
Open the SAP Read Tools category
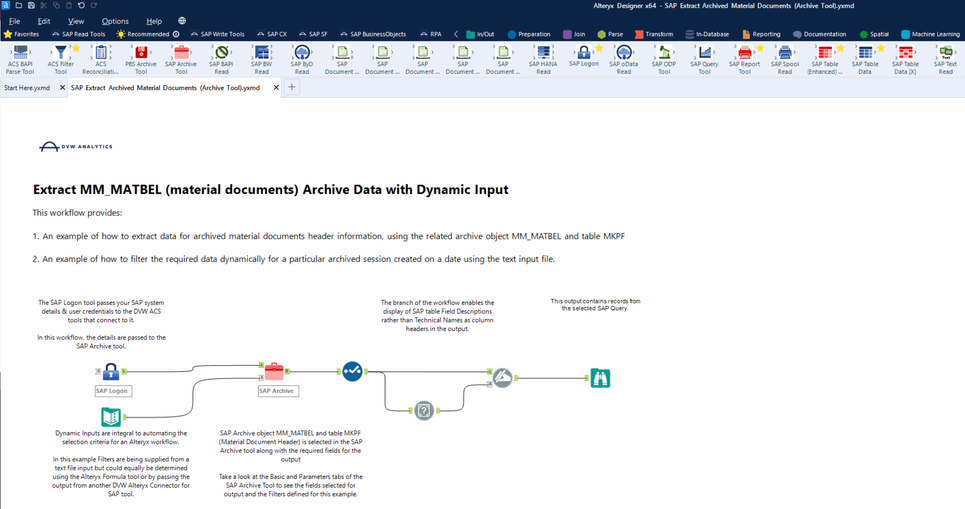(x=78, y=34)
